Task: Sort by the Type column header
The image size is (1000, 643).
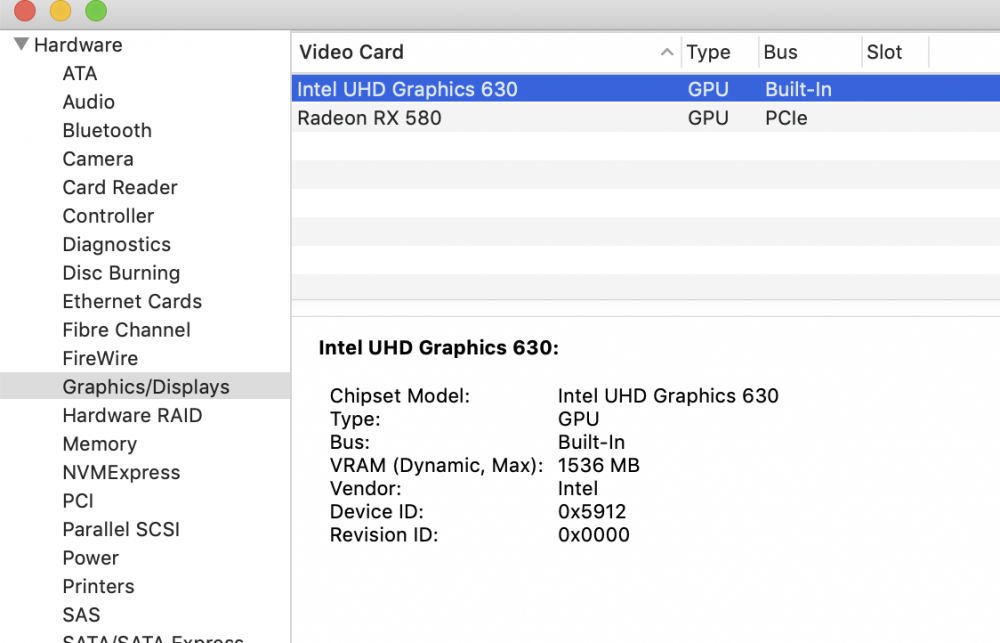Action: tap(708, 52)
